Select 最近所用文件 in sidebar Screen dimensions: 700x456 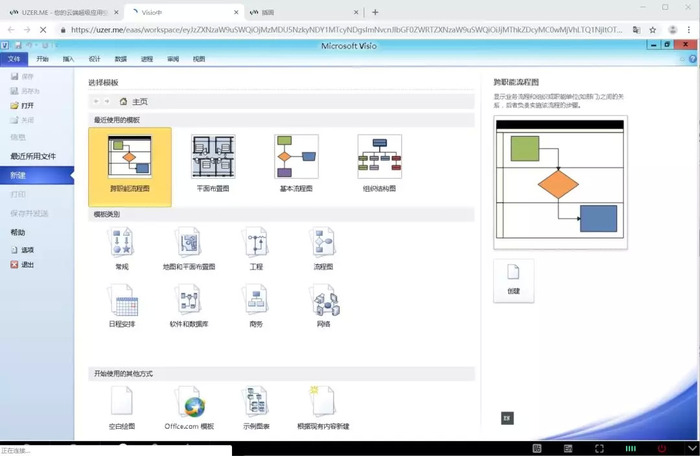[33, 156]
